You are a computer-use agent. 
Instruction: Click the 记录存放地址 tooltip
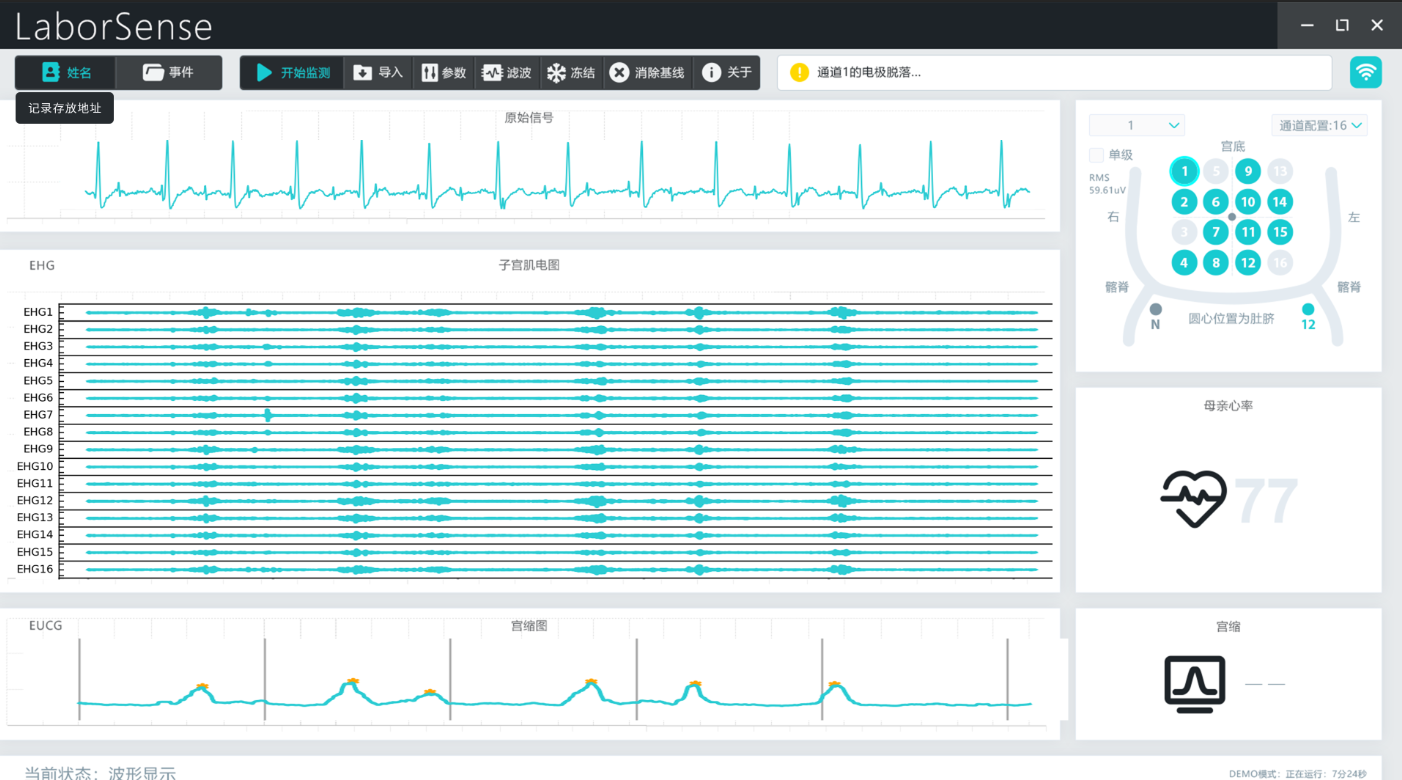(x=65, y=108)
